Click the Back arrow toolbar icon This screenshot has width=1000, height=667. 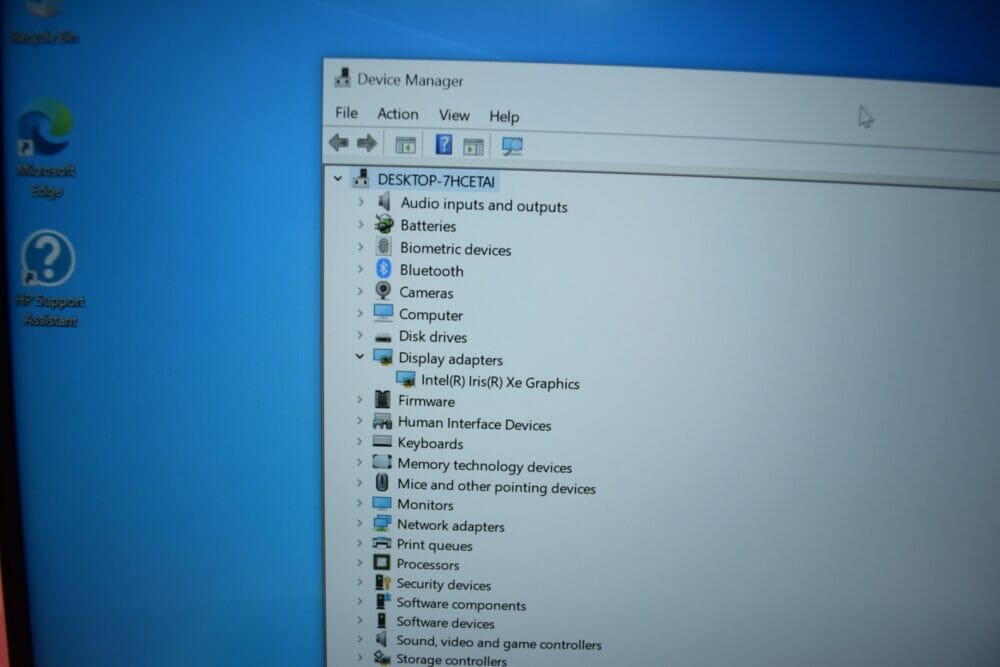(339, 142)
